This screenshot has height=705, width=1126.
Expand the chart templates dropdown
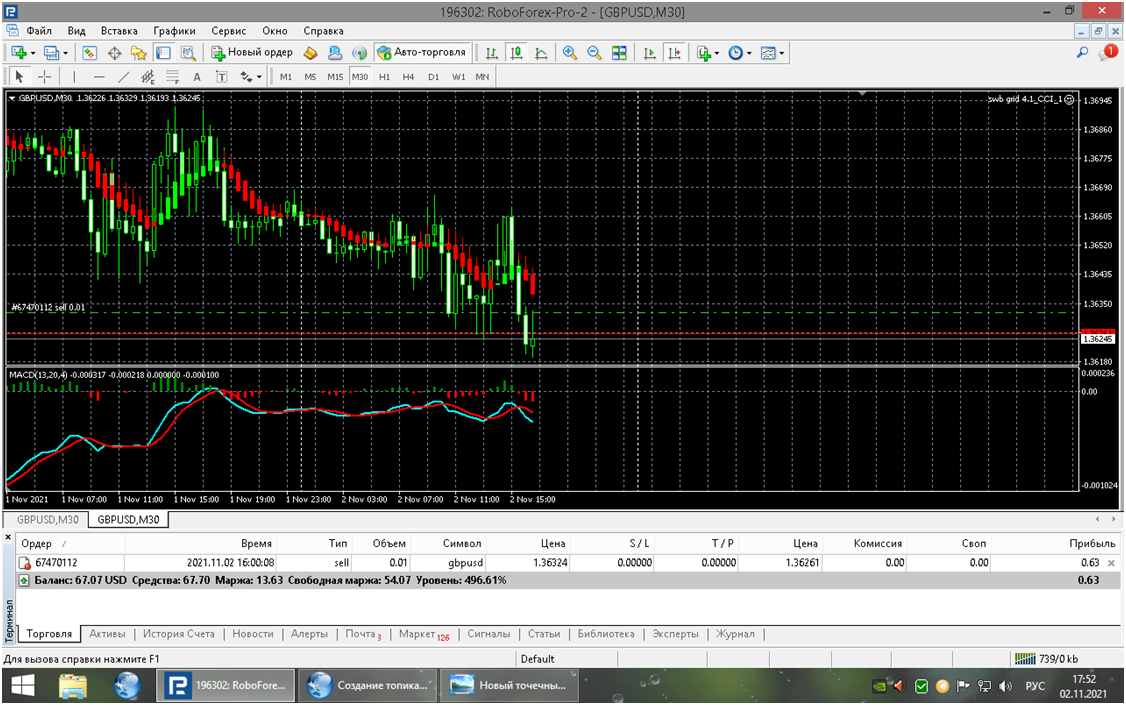pos(773,53)
